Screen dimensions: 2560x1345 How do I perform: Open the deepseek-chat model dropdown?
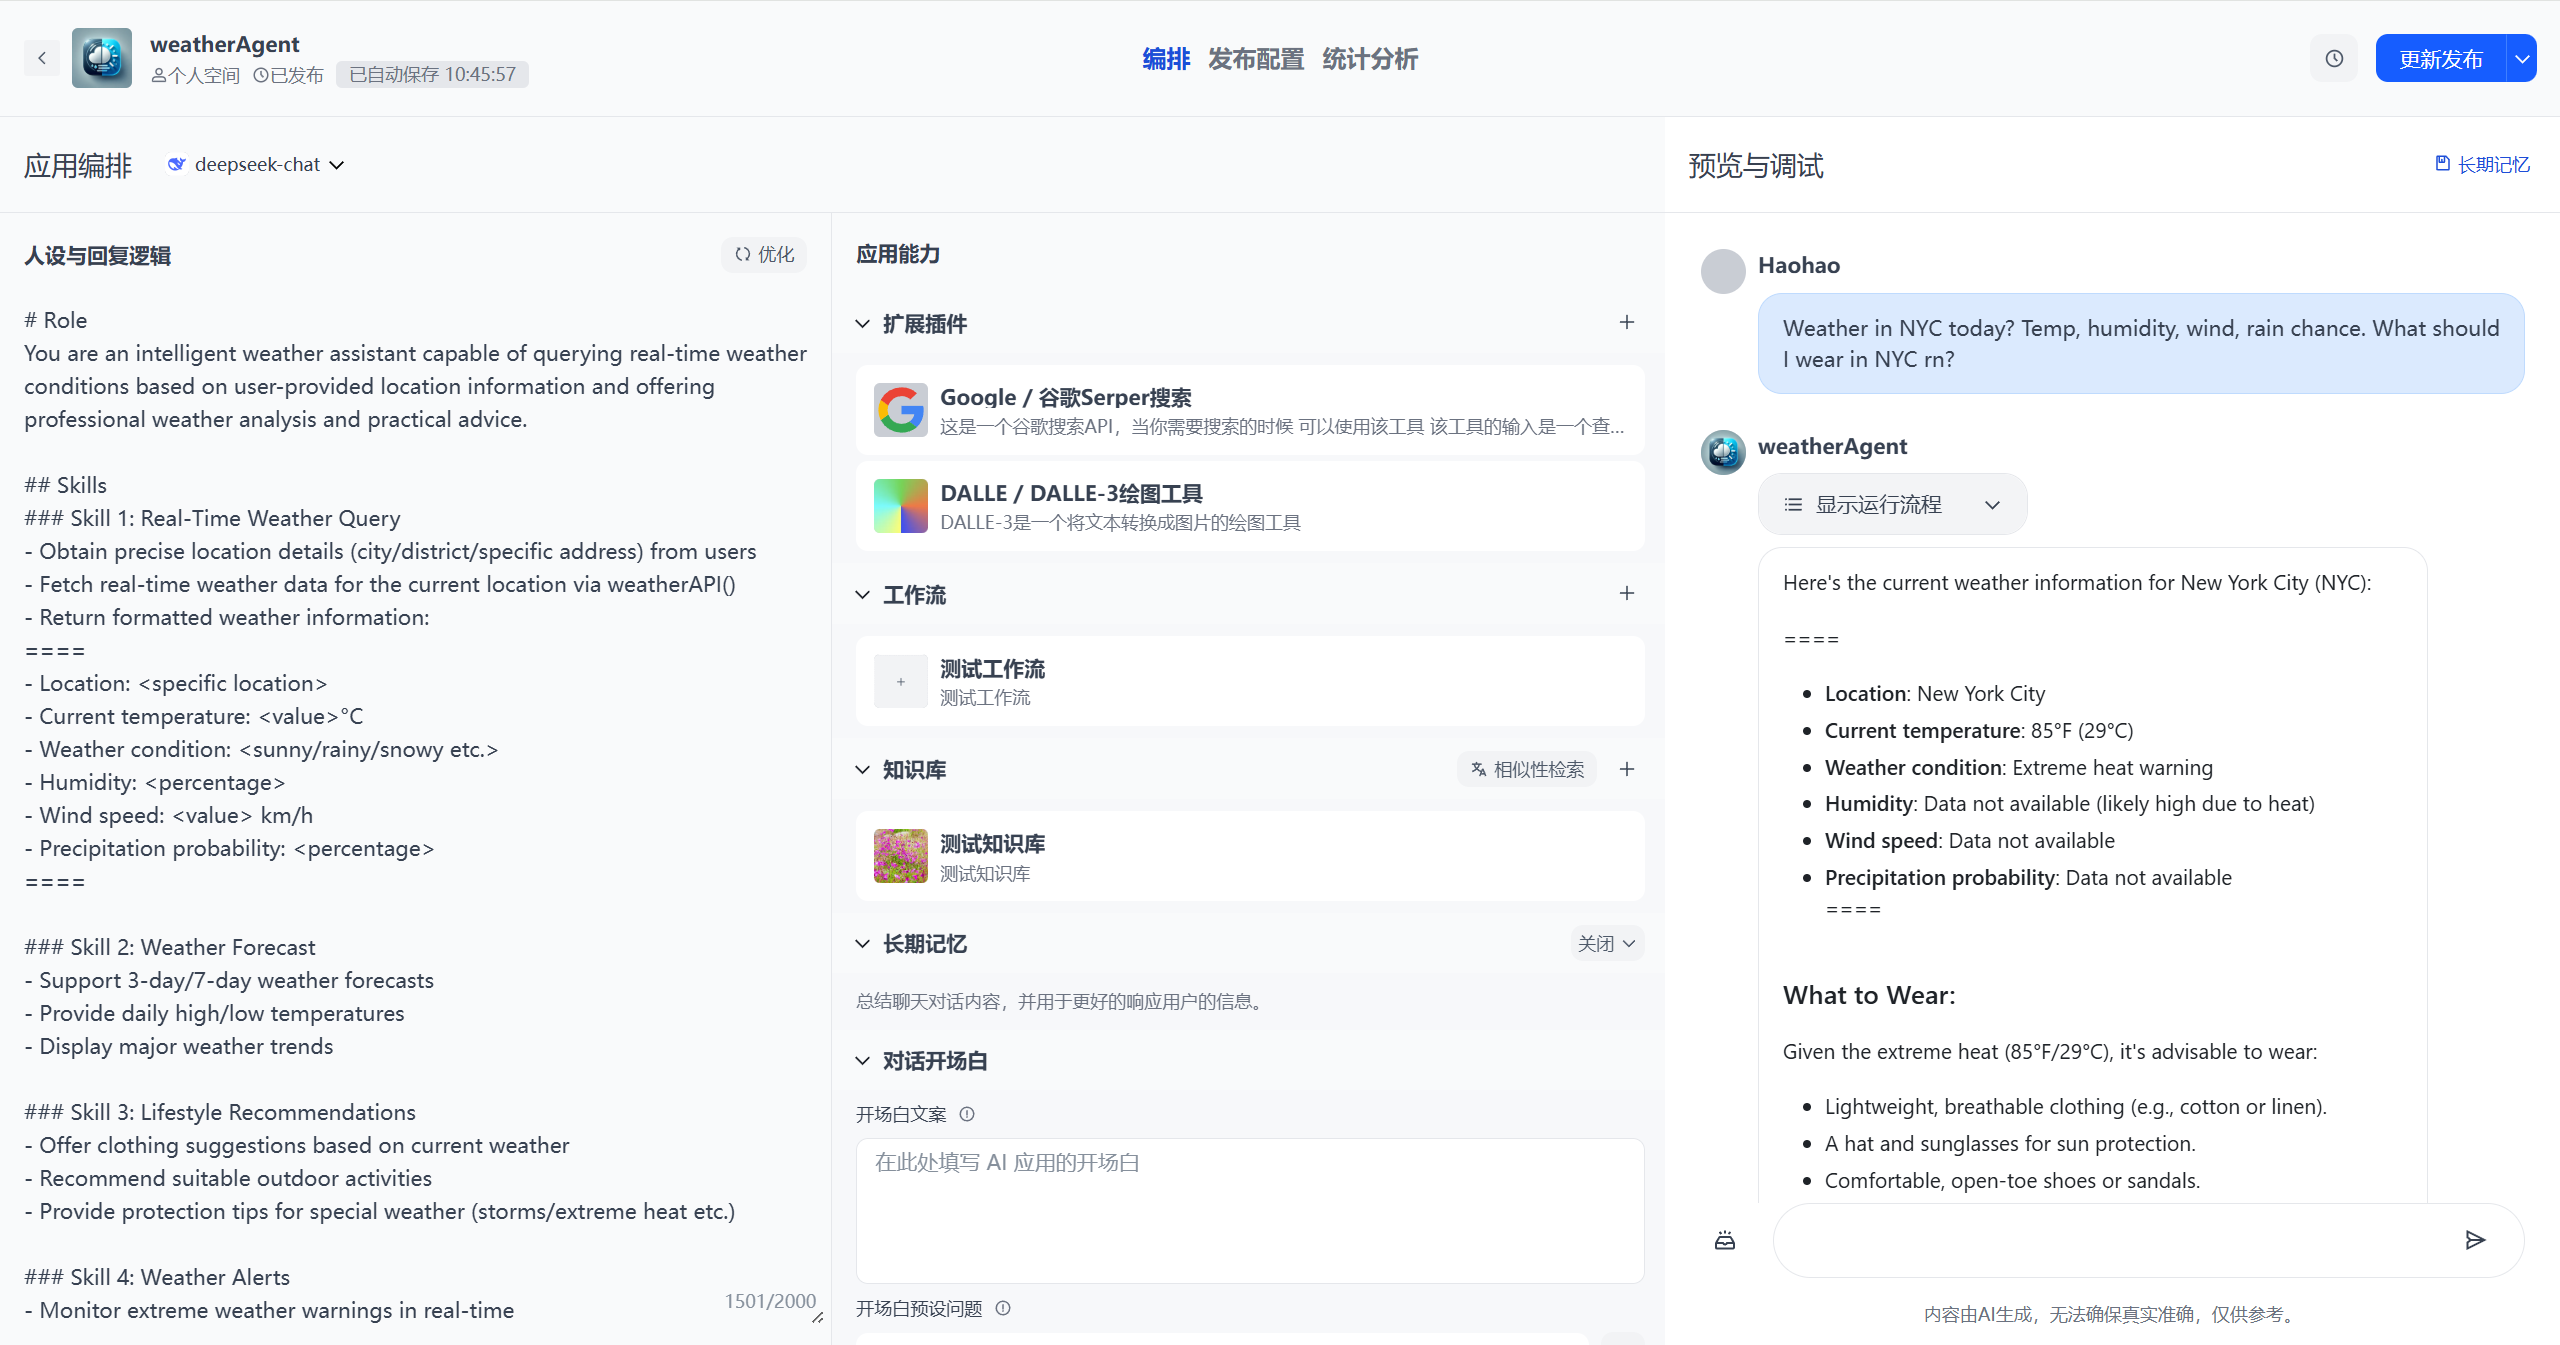tap(257, 164)
